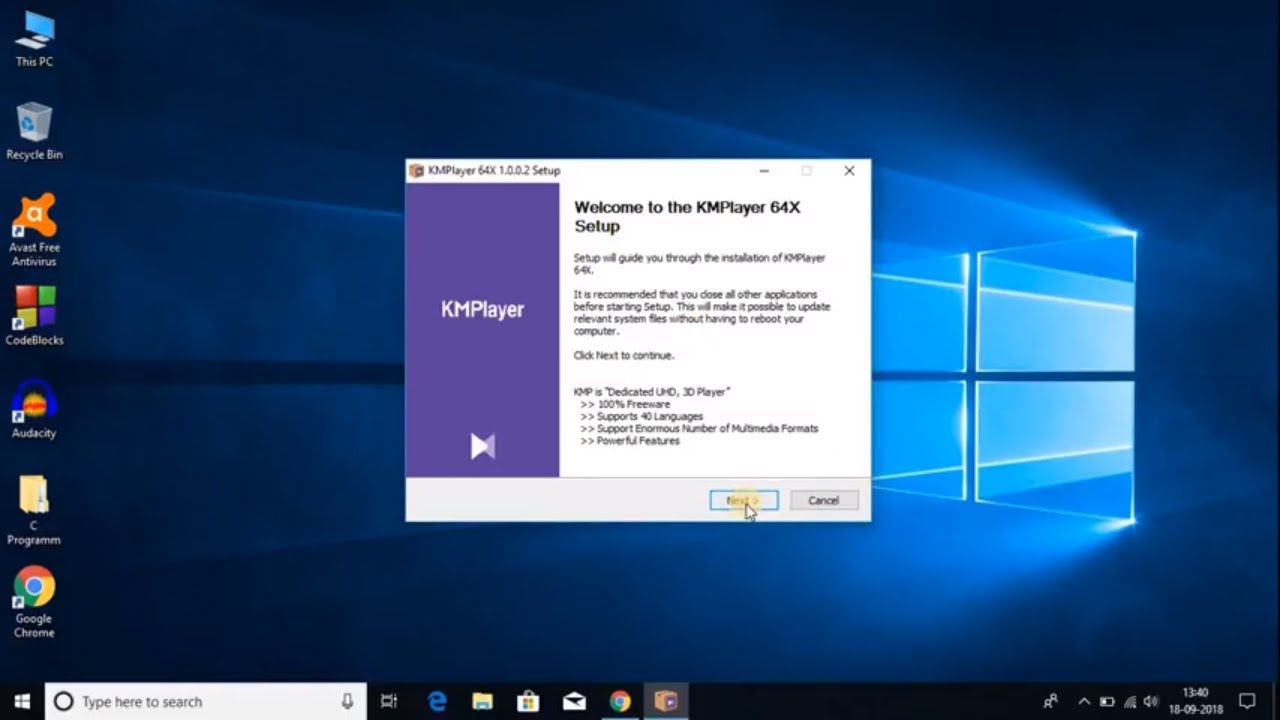Viewport: 1280px width, 720px height.
Task: Click '>> Powerful Features' line
Action: pos(629,440)
